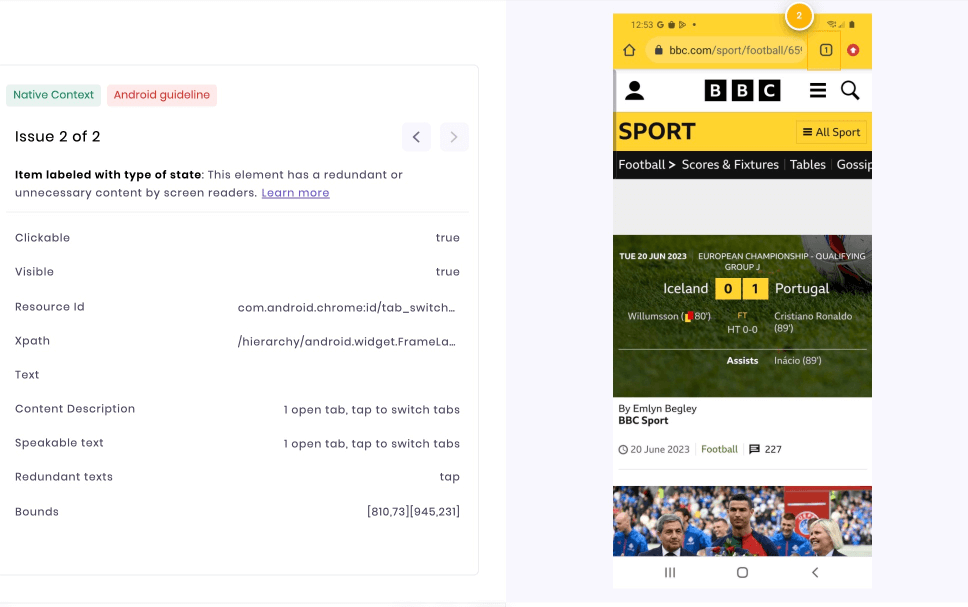Open the BBC hamburger menu
This screenshot has height=607, width=968.
[x=818, y=91]
